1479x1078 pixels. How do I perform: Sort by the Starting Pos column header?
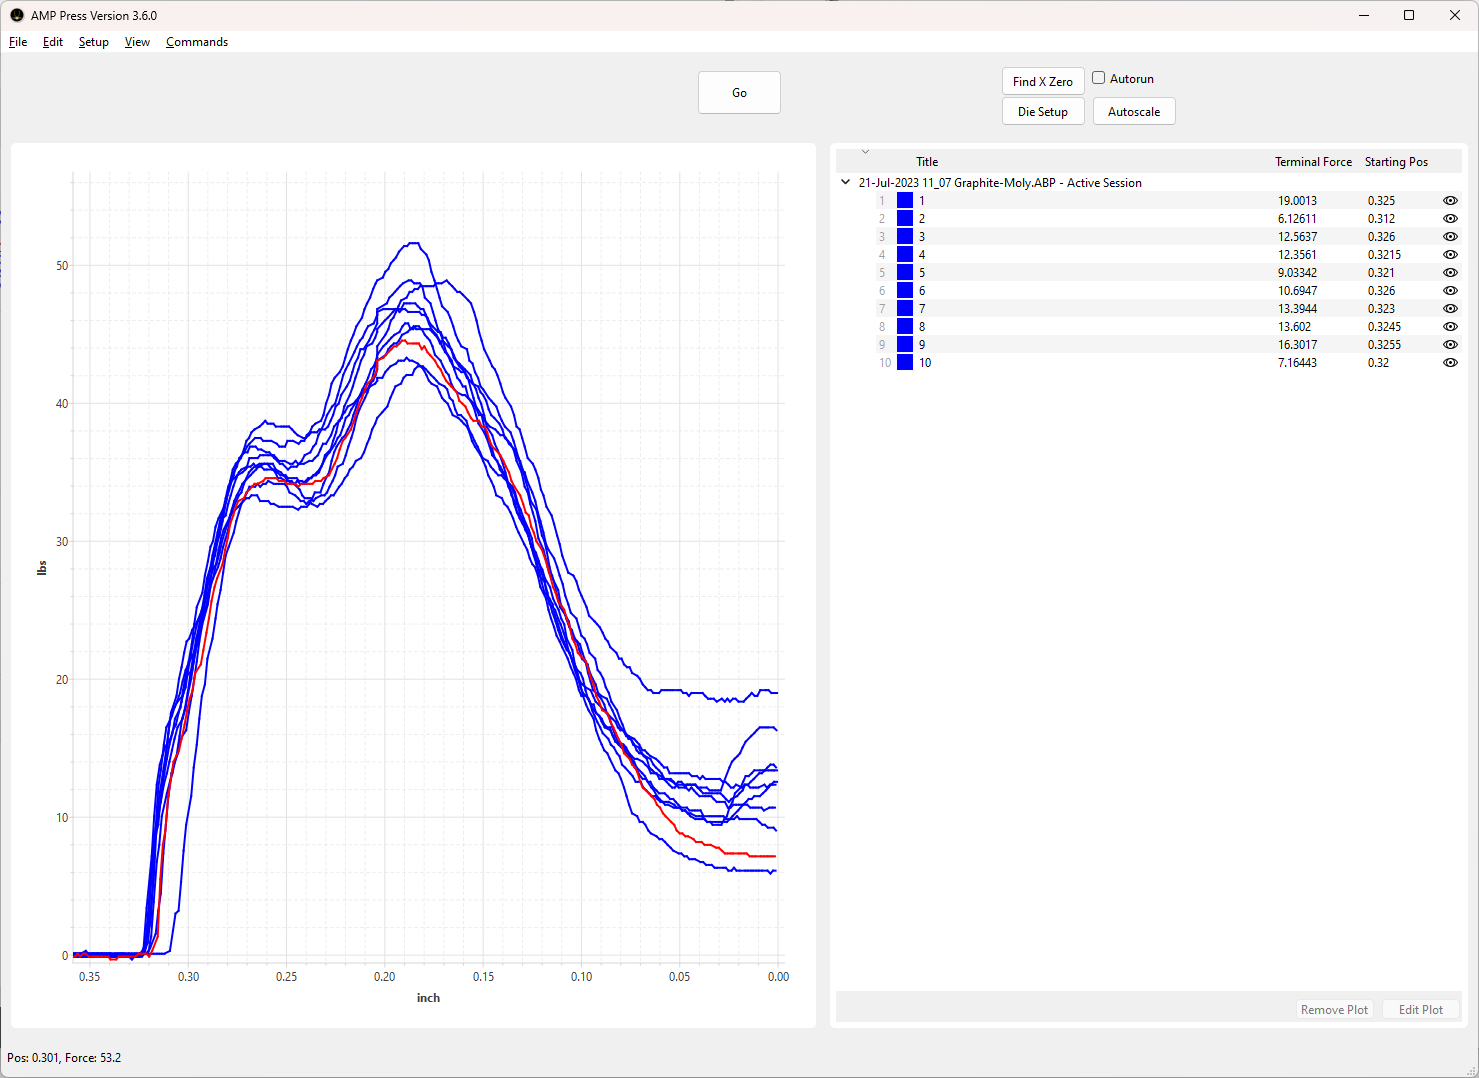point(1396,162)
